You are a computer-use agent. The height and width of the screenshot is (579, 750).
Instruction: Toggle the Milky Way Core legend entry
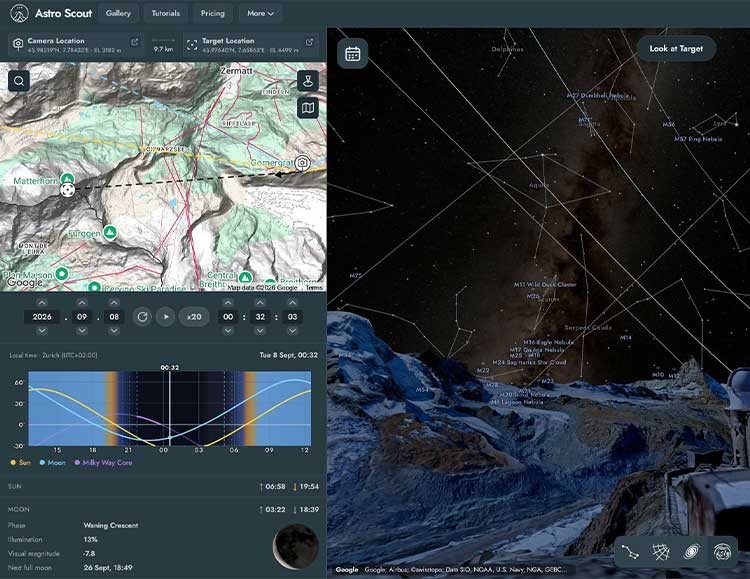(103, 463)
